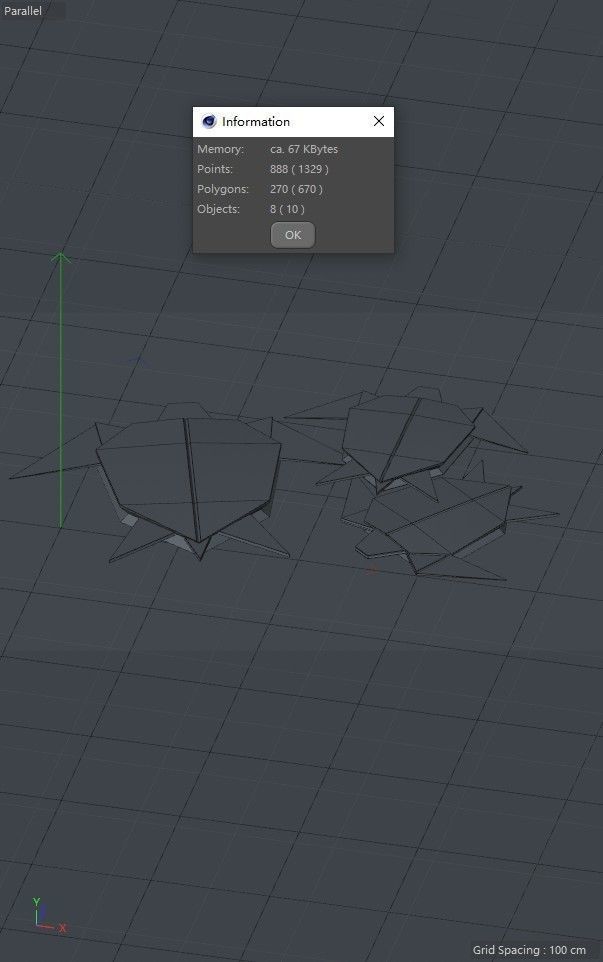Click the Grid Spacing : 100 cm label
This screenshot has width=603, height=962.
pos(529,950)
